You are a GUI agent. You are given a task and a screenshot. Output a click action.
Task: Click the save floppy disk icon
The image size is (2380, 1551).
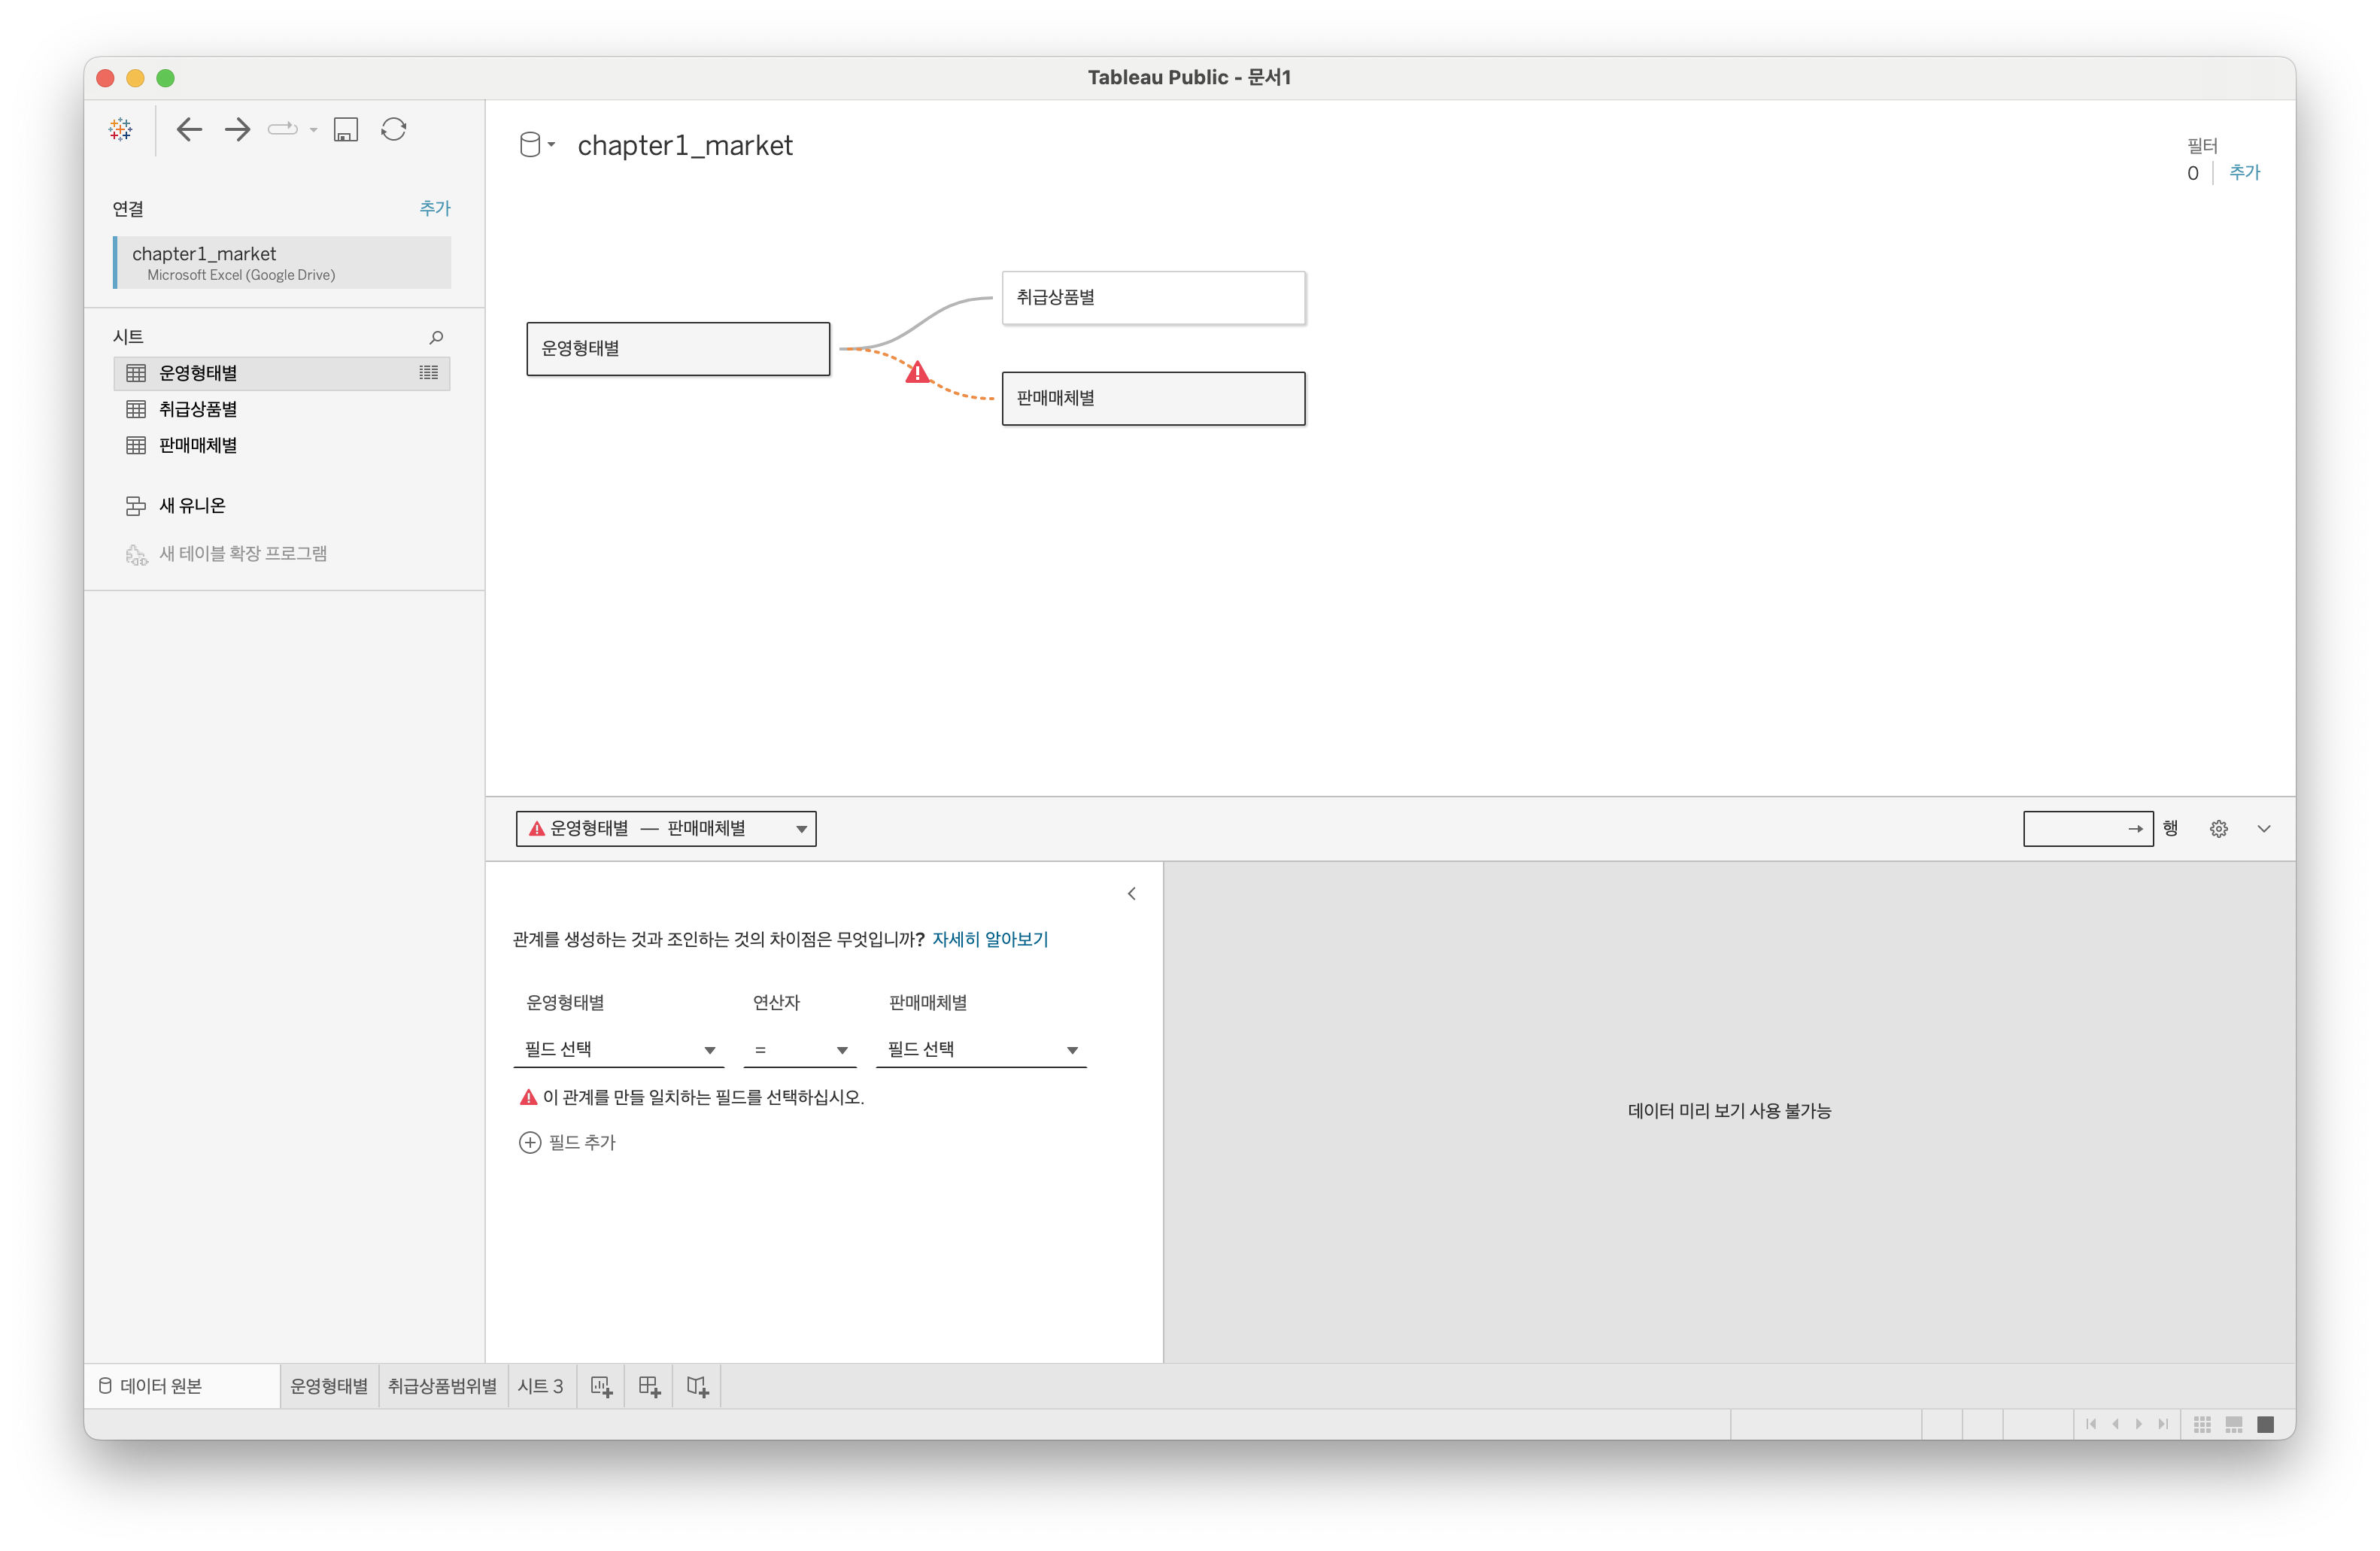click(346, 130)
